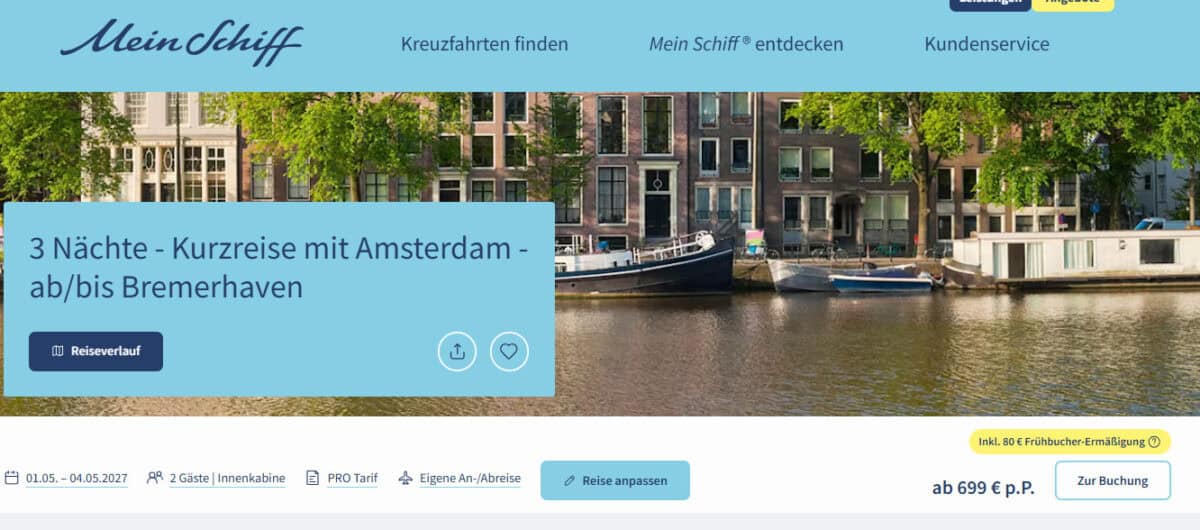
Task: Click the dark blue Leistungen tab at the top
Action: [990, 4]
